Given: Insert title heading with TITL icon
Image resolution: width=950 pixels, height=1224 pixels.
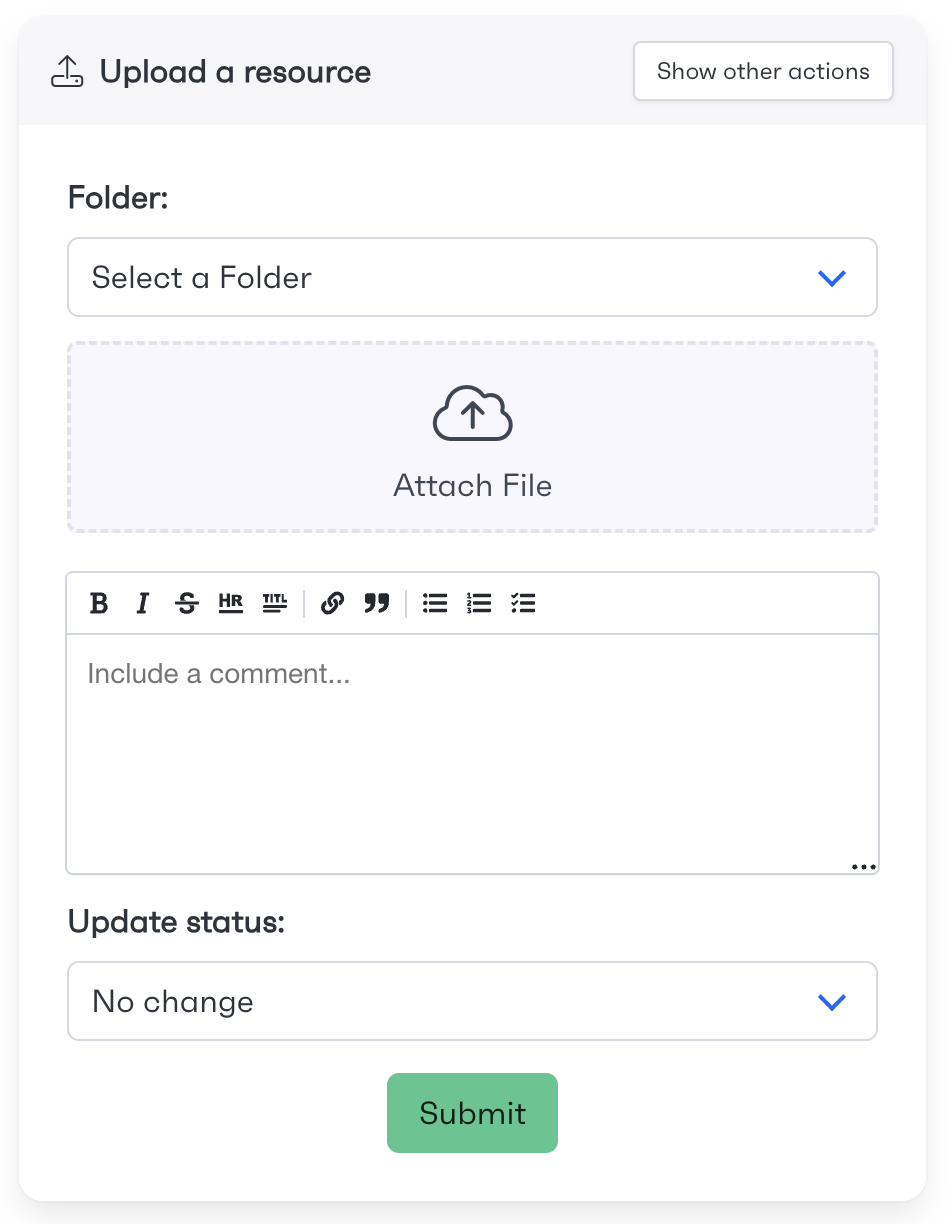Looking at the screenshot, I should 275,603.
